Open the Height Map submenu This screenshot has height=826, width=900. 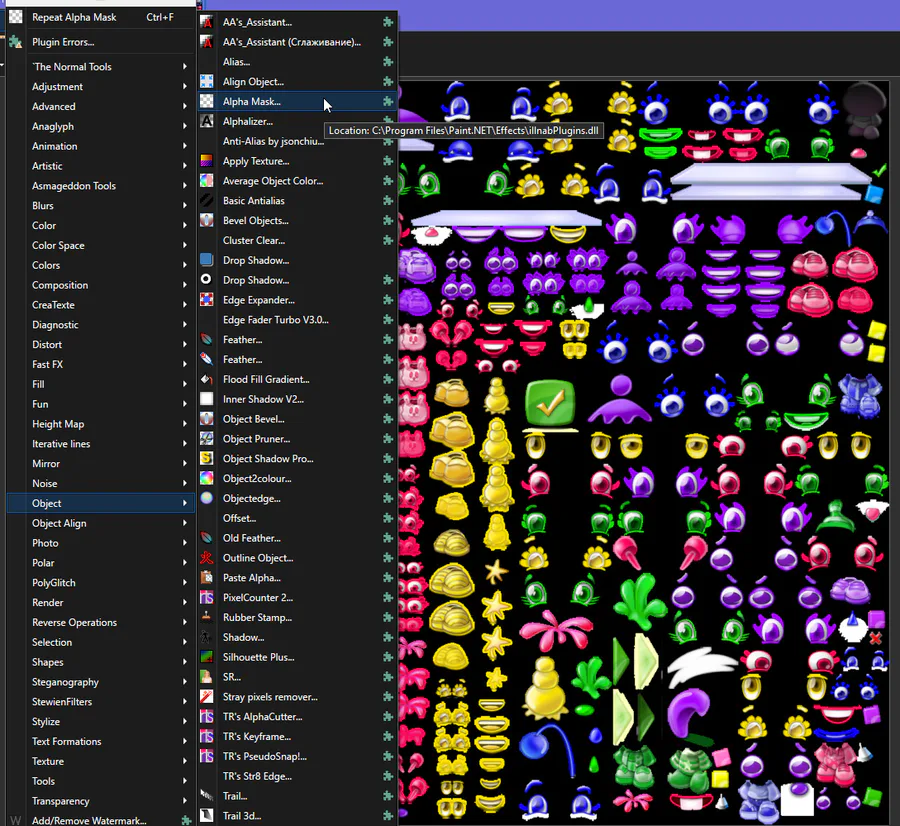pyautogui.click(x=101, y=424)
